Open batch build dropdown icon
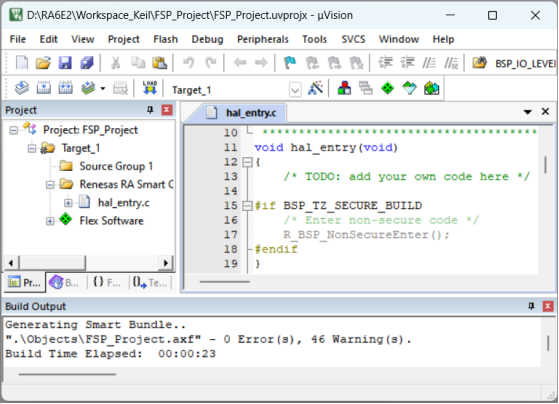Viewport: 559px width, 404px height. [x=103, y=88]
